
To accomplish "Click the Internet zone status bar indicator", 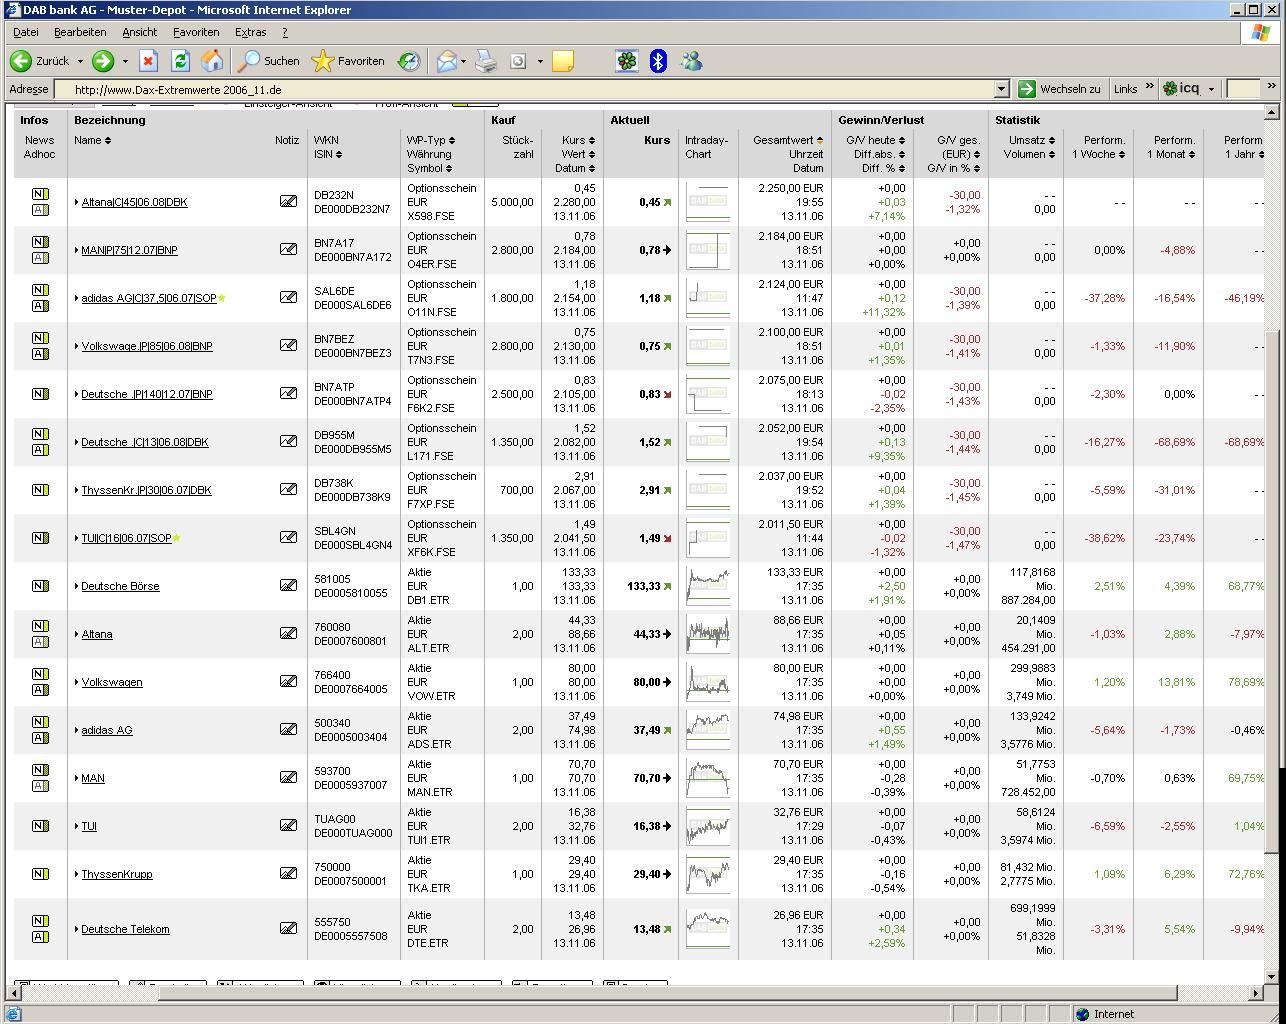I will point(1105,1014).
